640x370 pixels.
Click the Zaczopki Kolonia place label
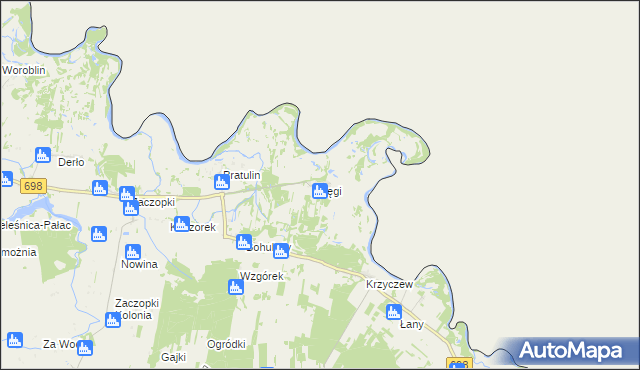pos(137,309)
